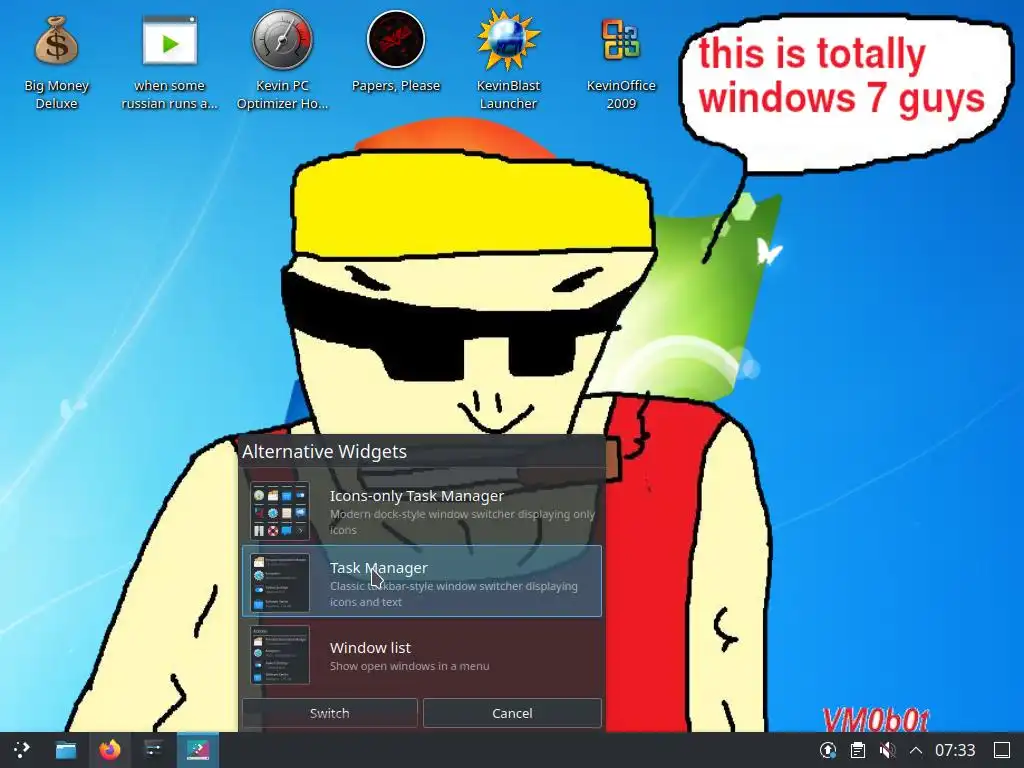Click the Switch button
1024x768 pixels.
point(330,713)
